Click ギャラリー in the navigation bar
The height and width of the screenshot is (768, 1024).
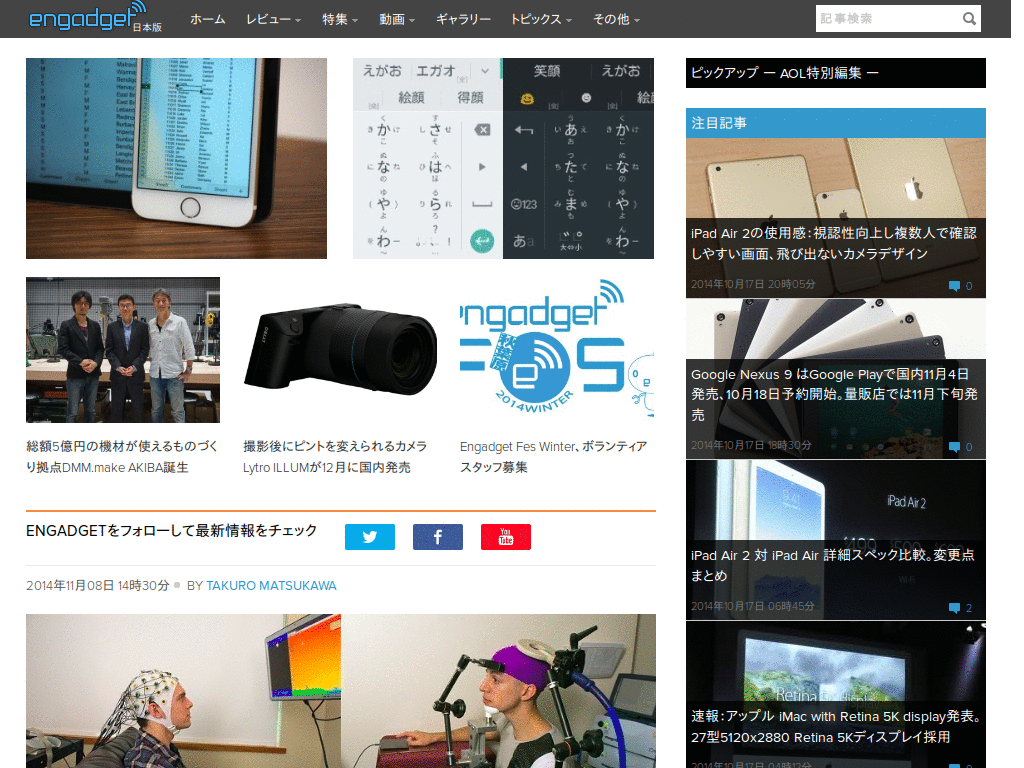click(463, 18)
